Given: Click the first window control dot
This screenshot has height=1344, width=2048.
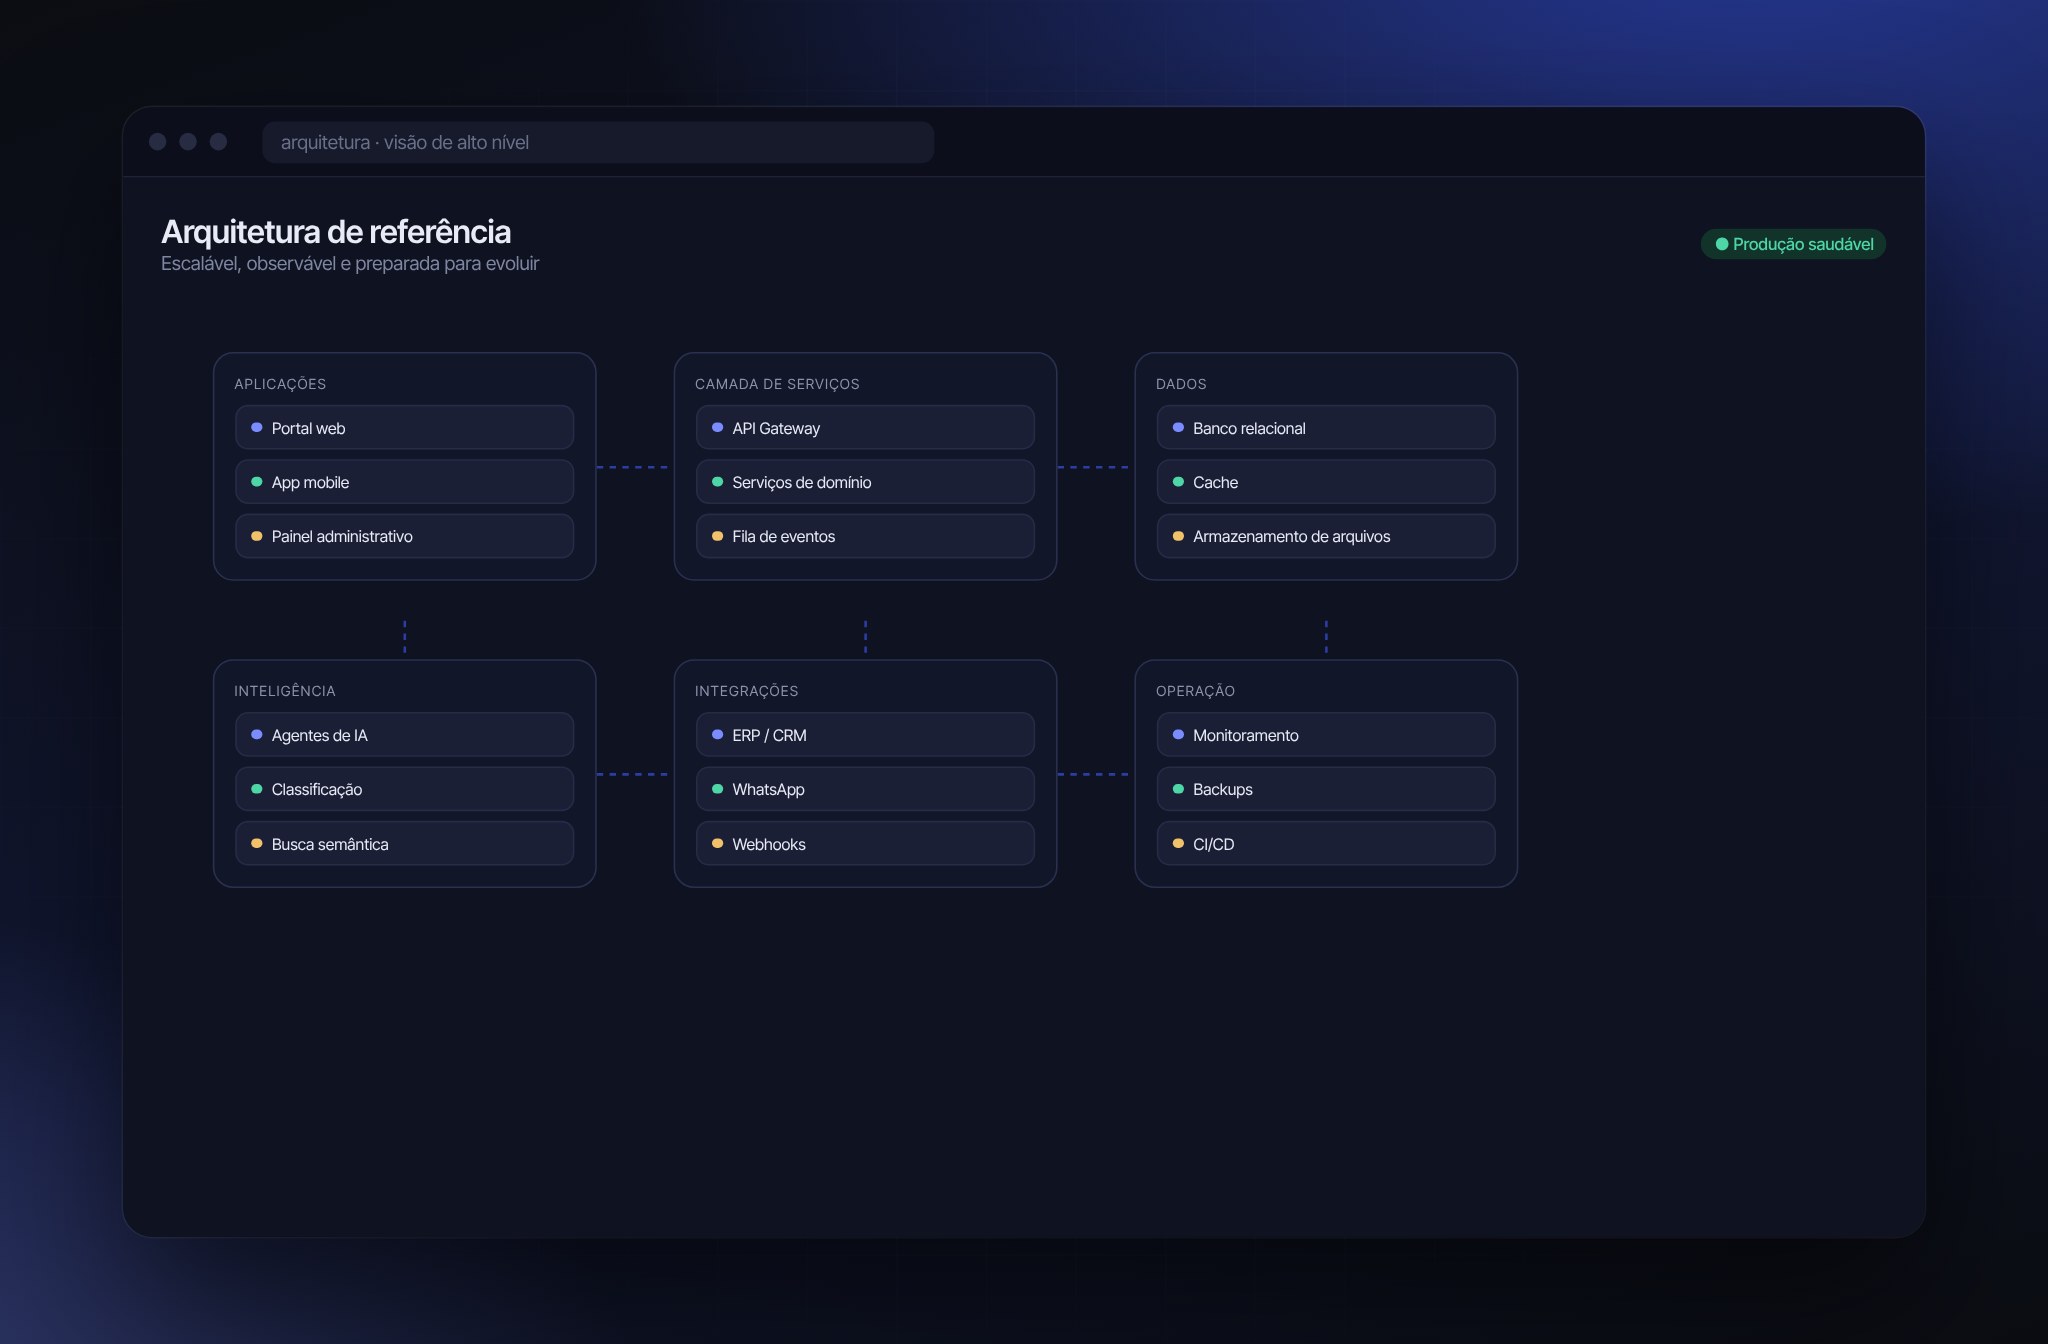Looking at the screenshot, I should 157,142.
